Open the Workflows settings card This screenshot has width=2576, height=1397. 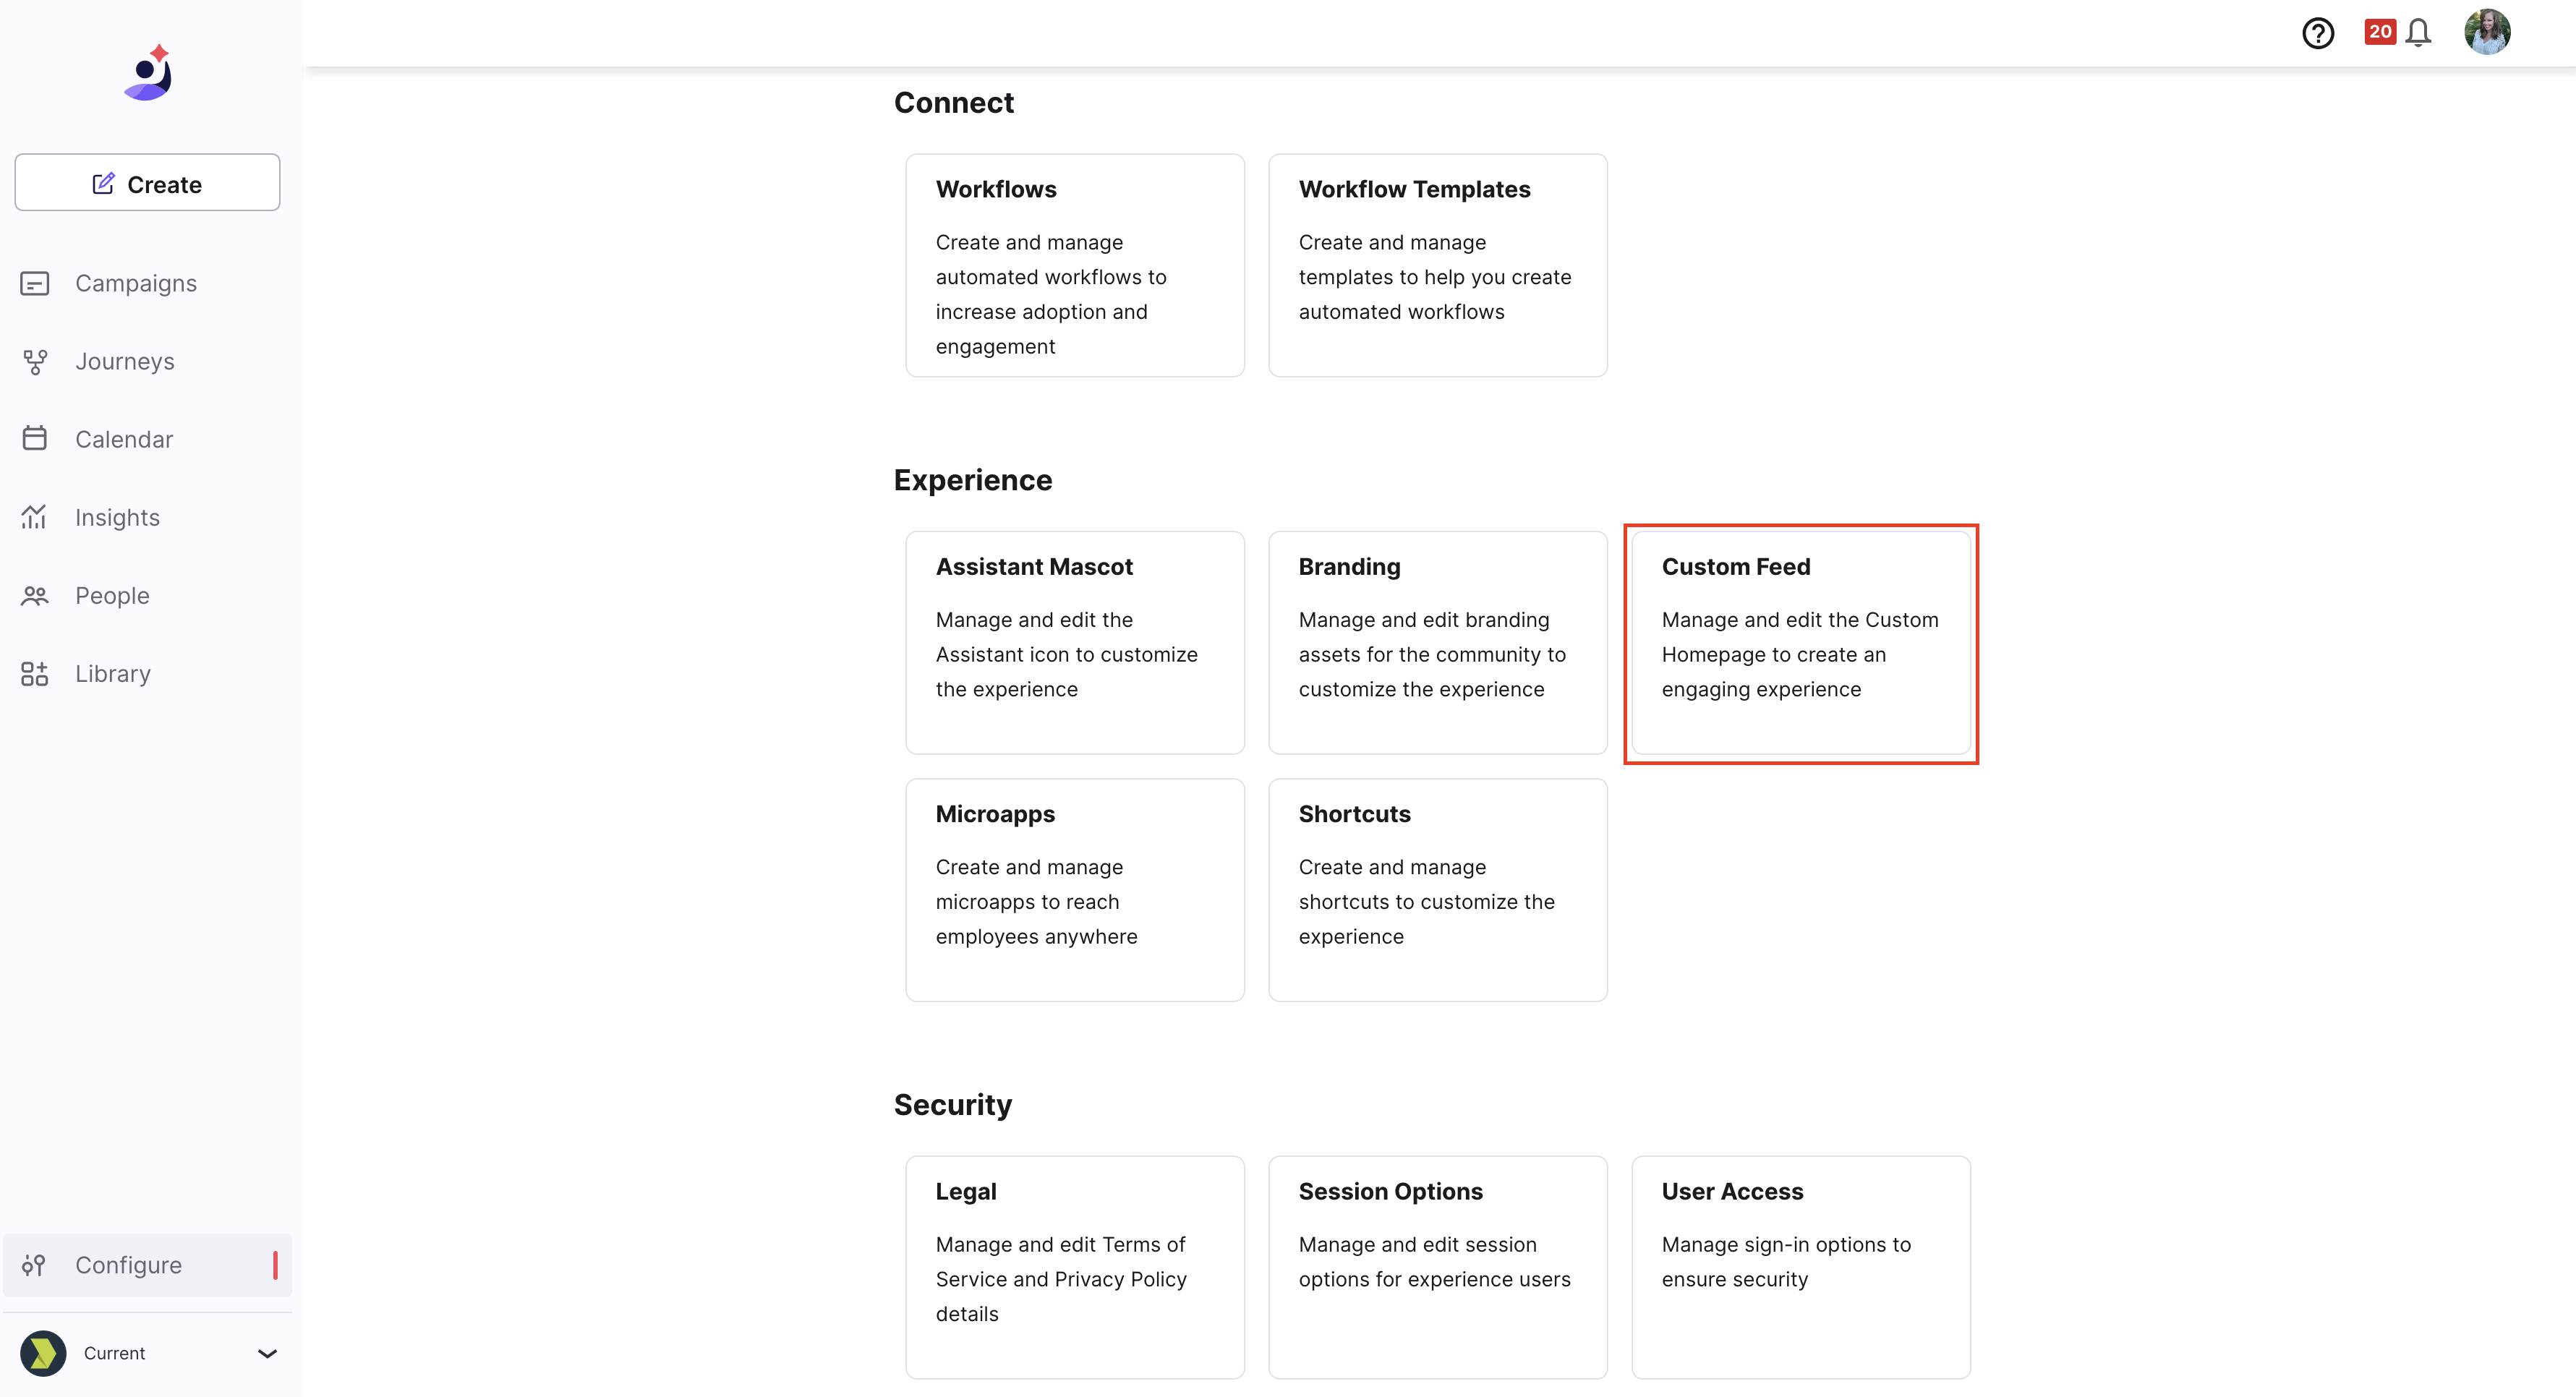tap(1075, 265)
